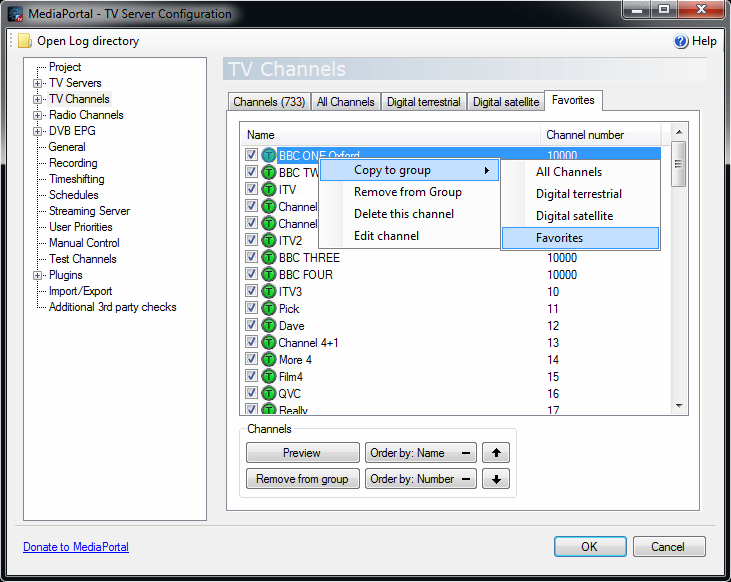Uncheck the More 4 checkbox
This screenshot has width=731, height=582.
251,359
